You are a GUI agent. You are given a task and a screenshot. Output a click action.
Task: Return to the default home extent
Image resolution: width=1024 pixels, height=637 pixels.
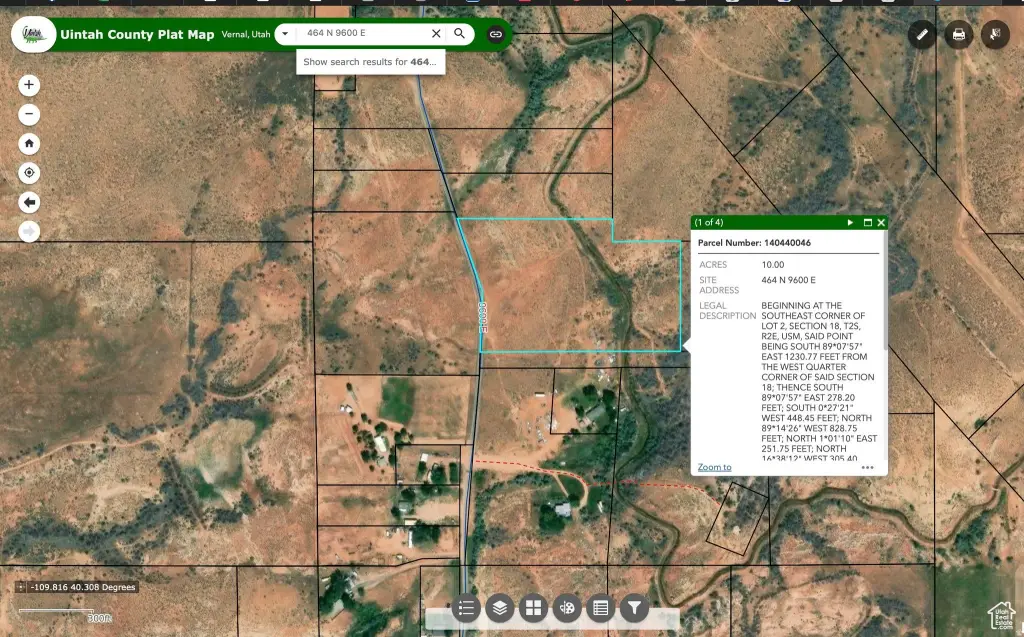coord(30,143)
